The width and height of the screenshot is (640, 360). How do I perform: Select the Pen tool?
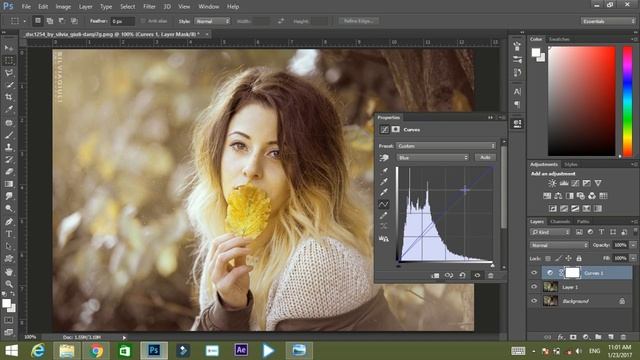[x=9, y=222]
